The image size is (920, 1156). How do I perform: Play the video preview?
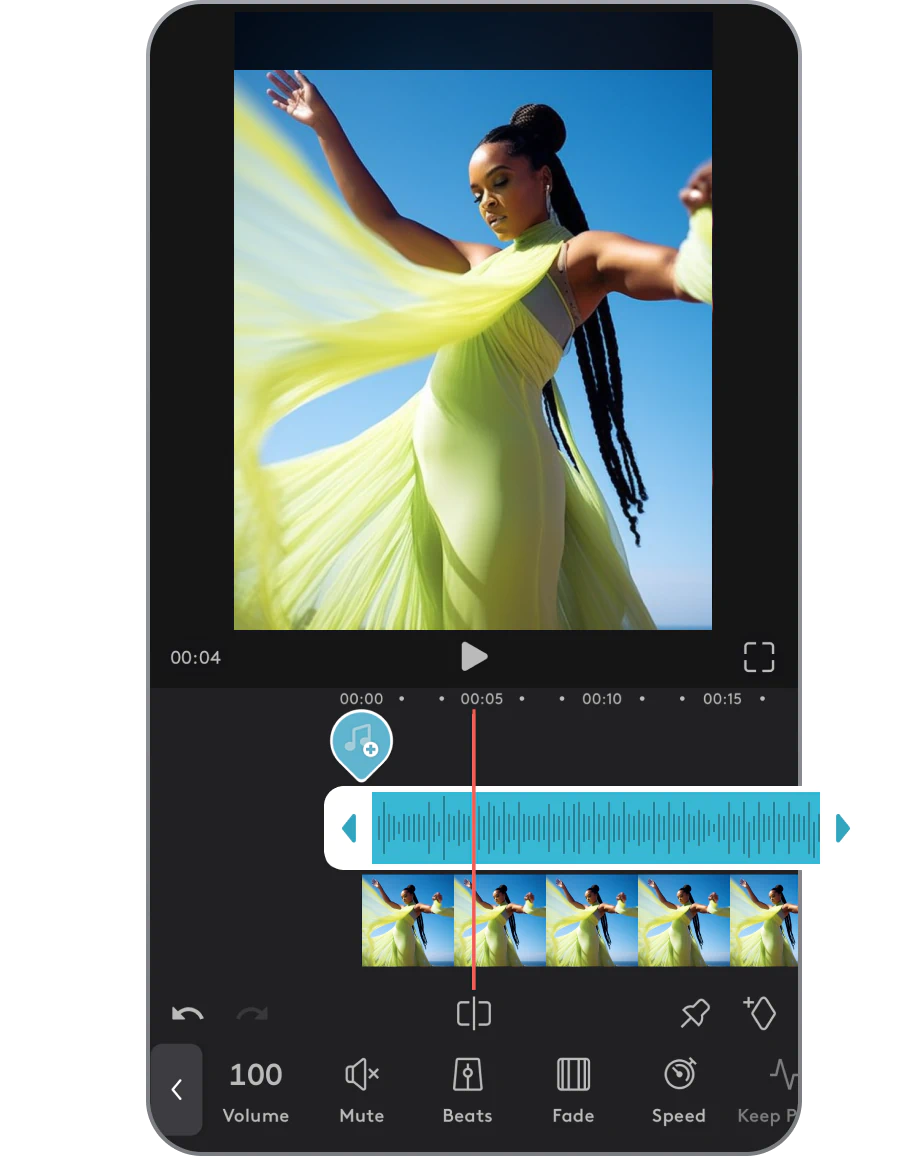[x=474, y=657]
